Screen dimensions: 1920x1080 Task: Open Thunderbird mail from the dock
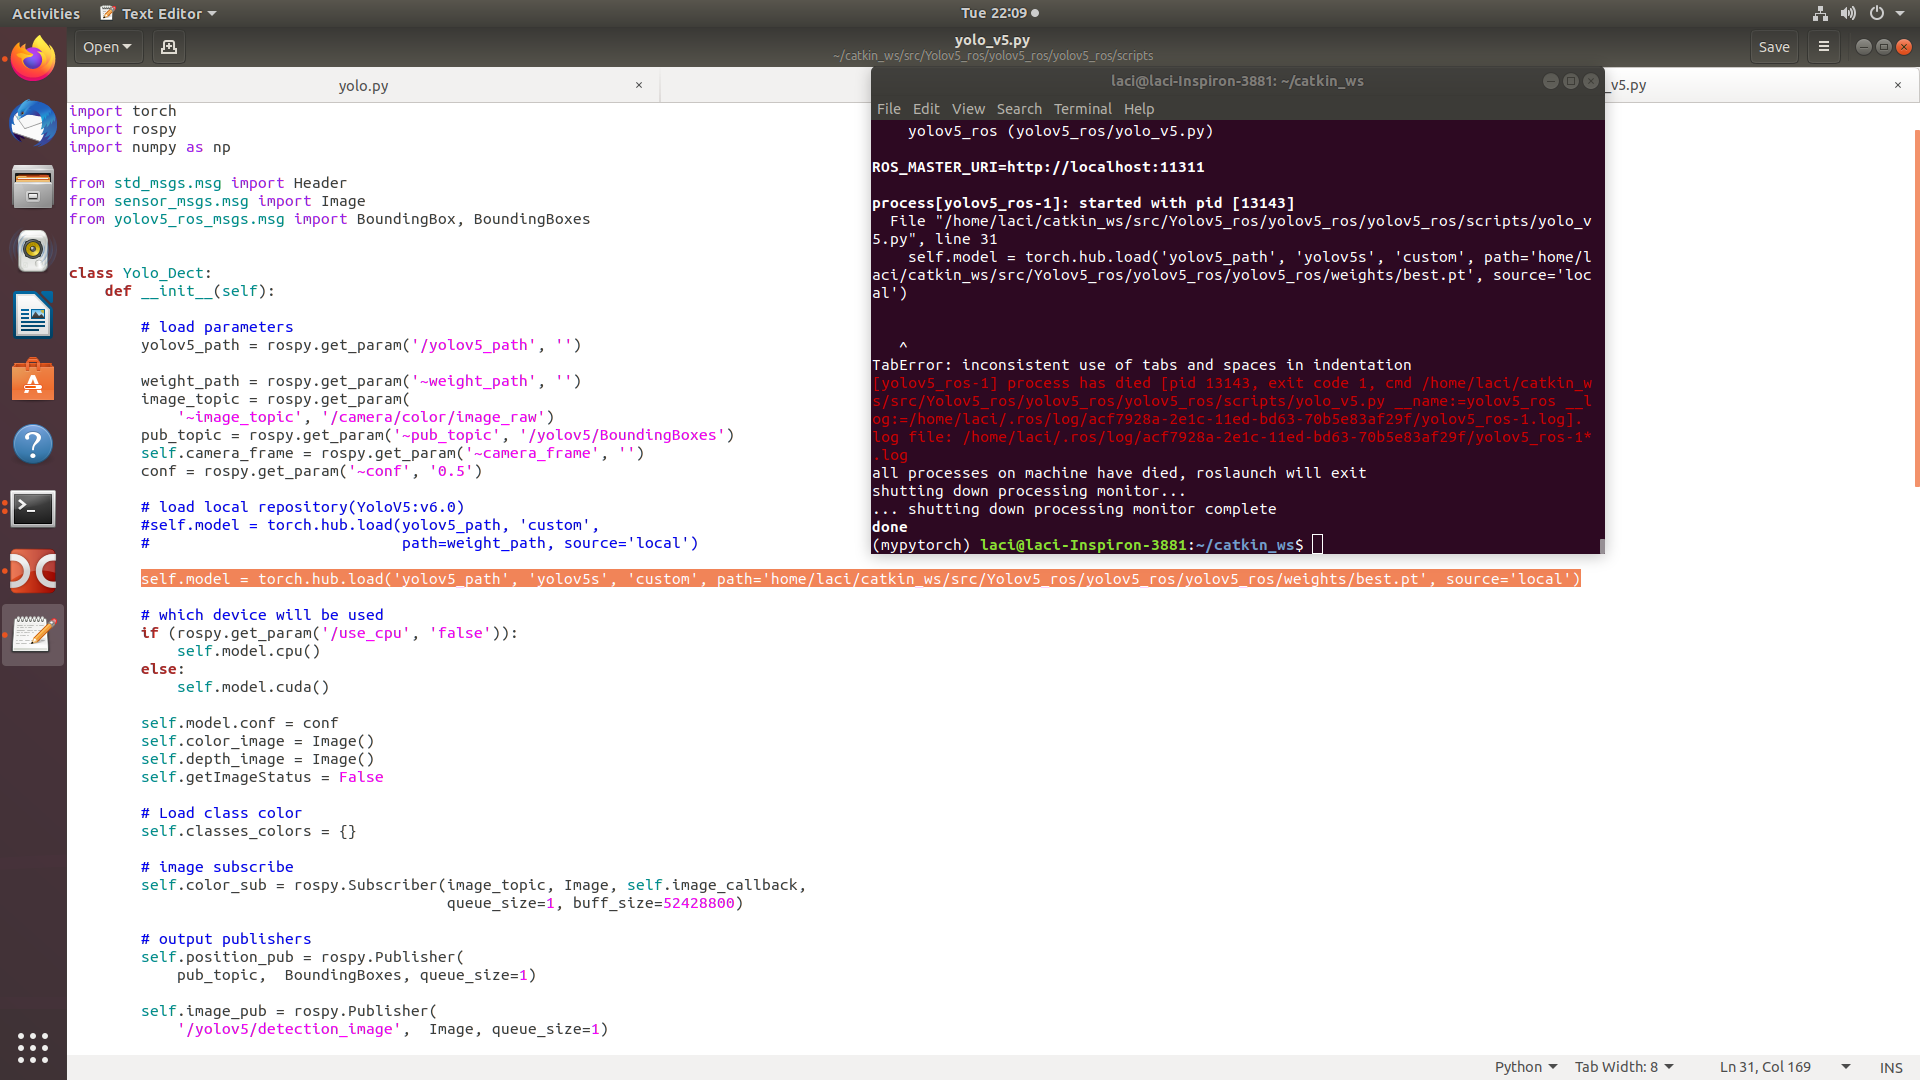[33, 124]
